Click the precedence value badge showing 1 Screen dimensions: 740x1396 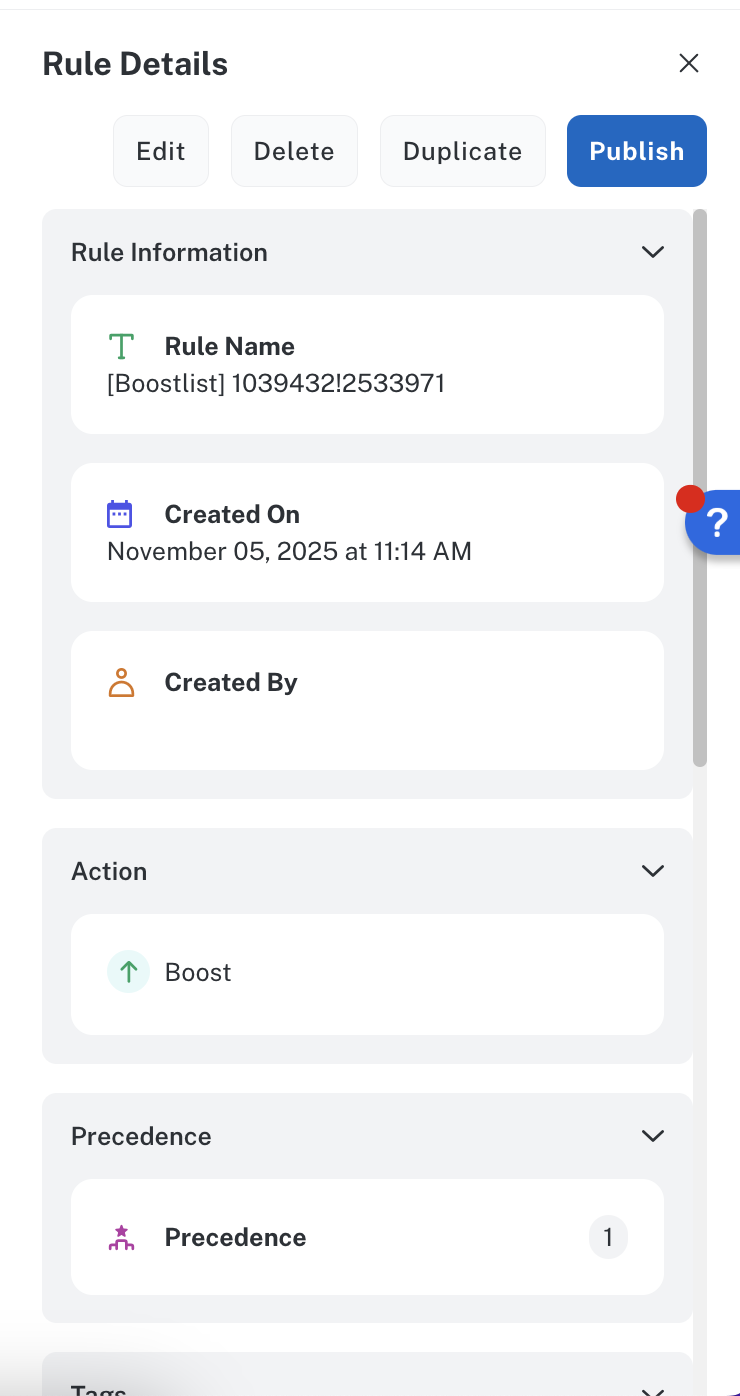coord(608,1237)
